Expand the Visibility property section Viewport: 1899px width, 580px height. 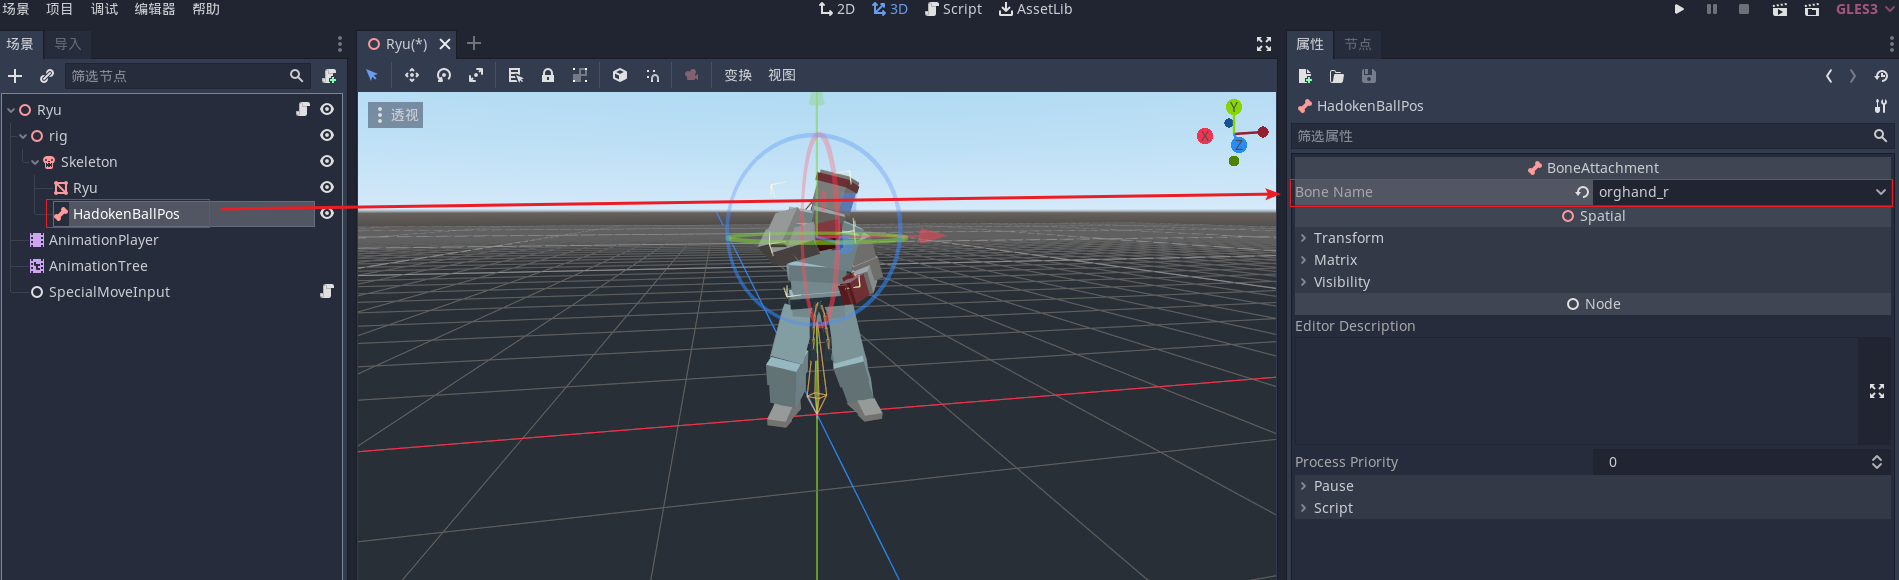[x=1592, y=282]
